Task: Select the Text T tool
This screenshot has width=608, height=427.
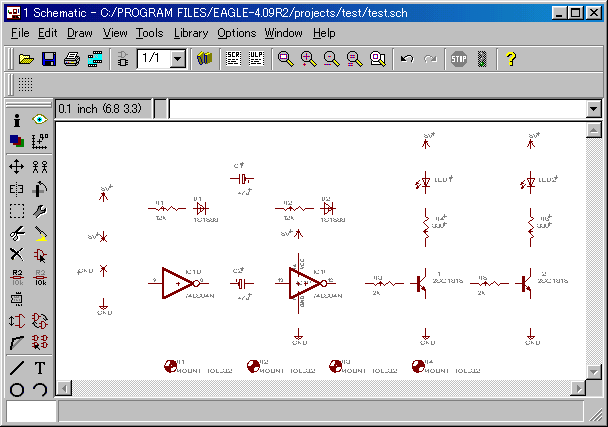Action: pos(40,368)
